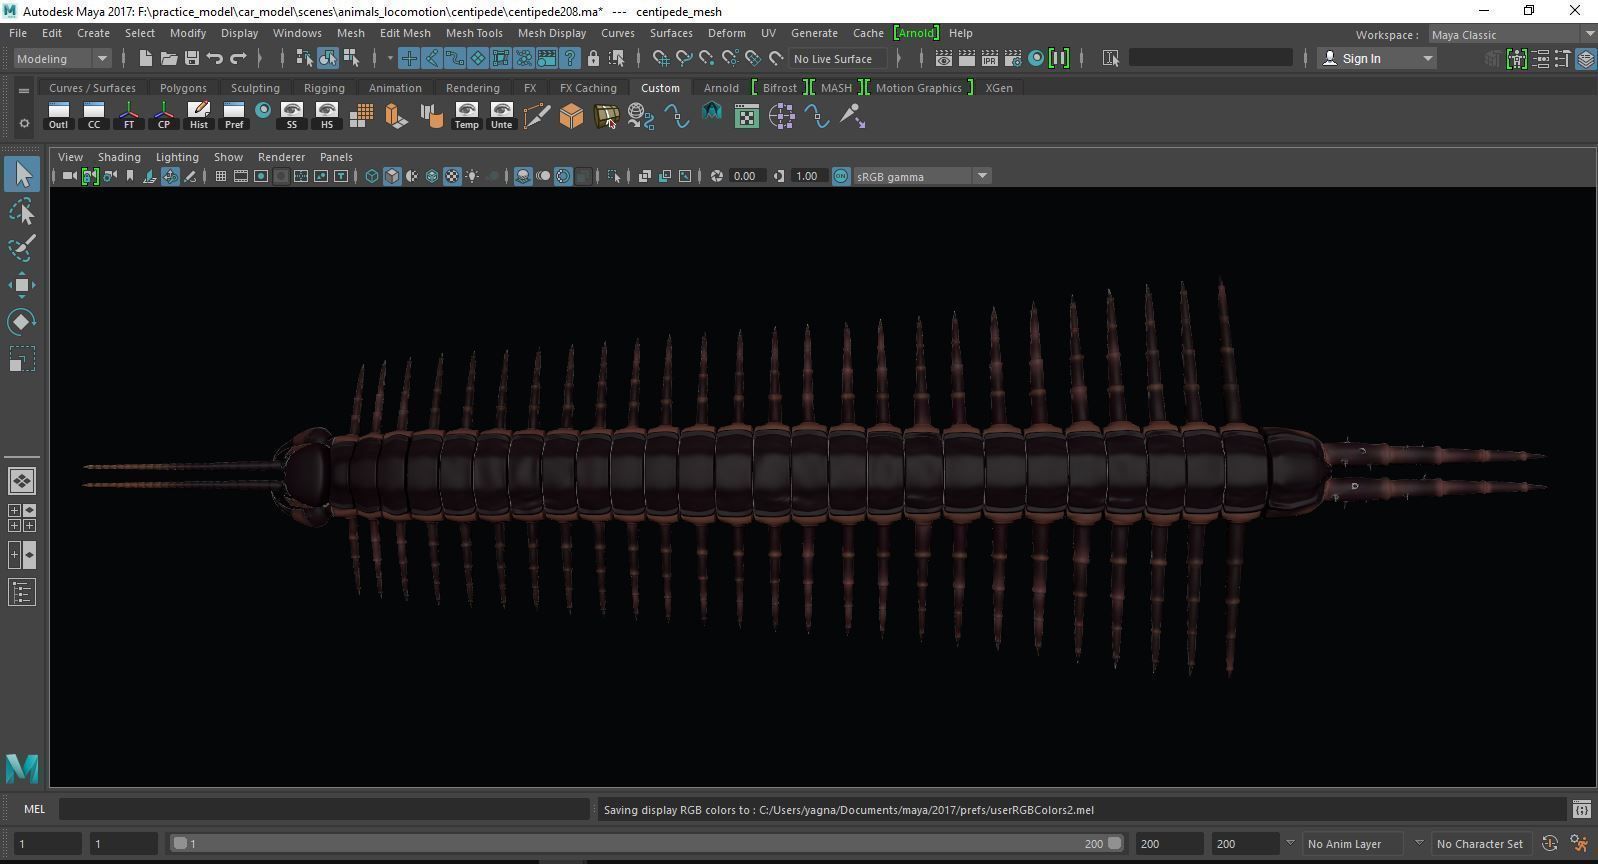
Task: Open the viewport Shading menu
Action: point(119,157)
